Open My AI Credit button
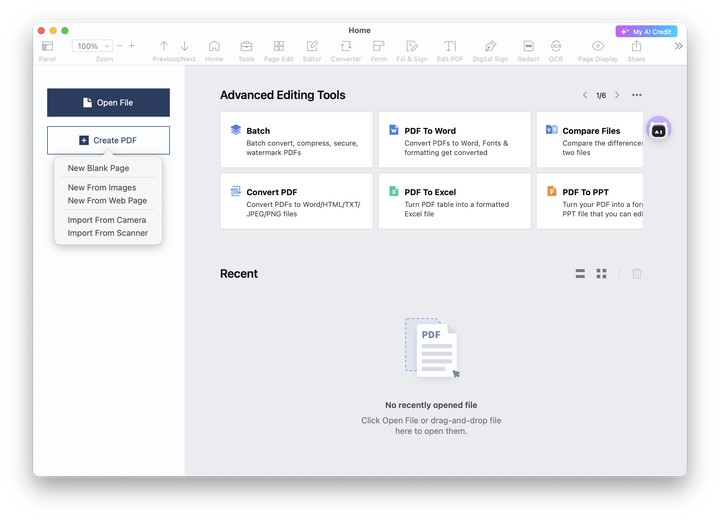The image size is (720, 520). pyautogui.click(x=646, y=31)
